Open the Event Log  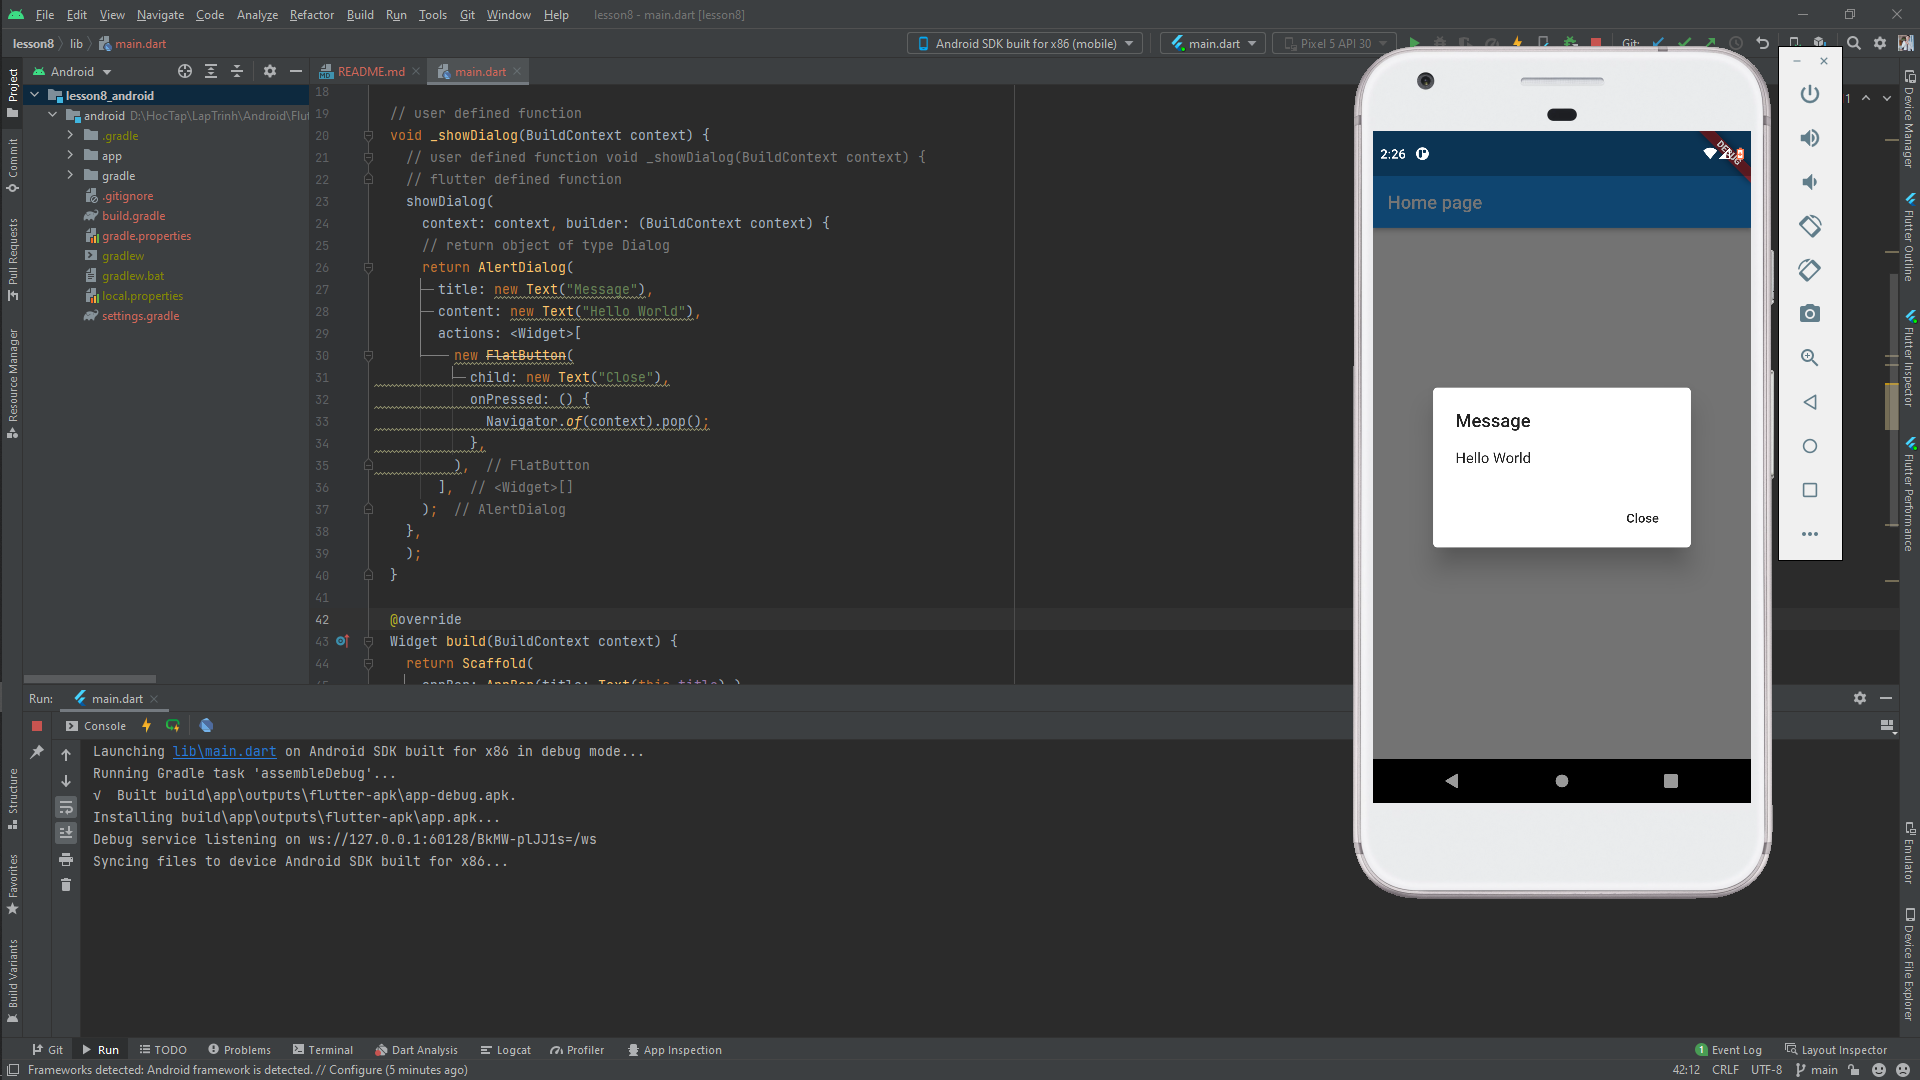click(1736, 1049)
